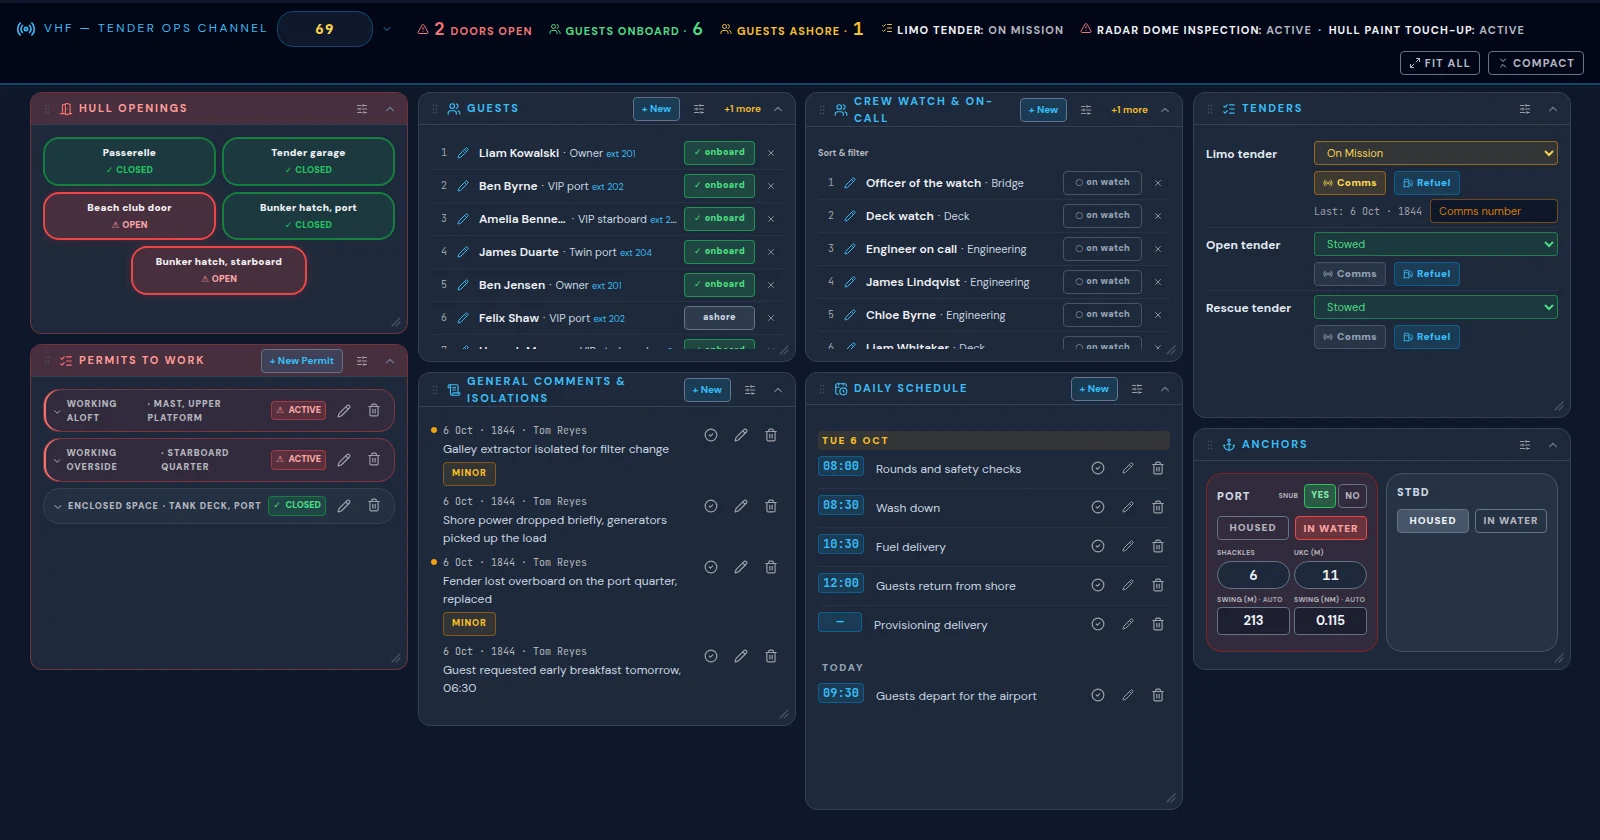
Task: Open Anchors panel settings sliders icon
Action: [x=1525, y=445]
